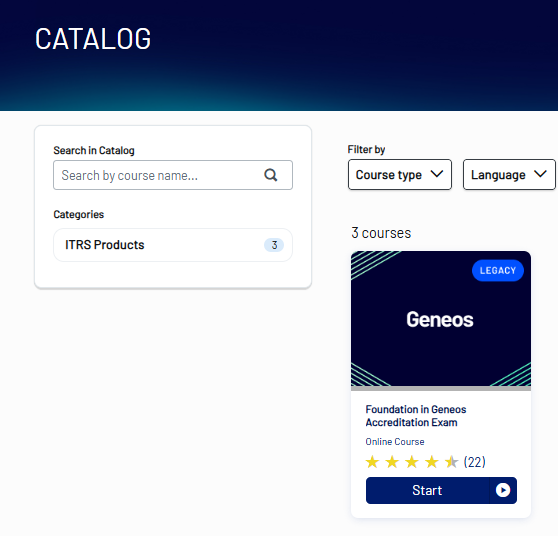Open the Course type filter dropdown

click(x=400, y=174)
